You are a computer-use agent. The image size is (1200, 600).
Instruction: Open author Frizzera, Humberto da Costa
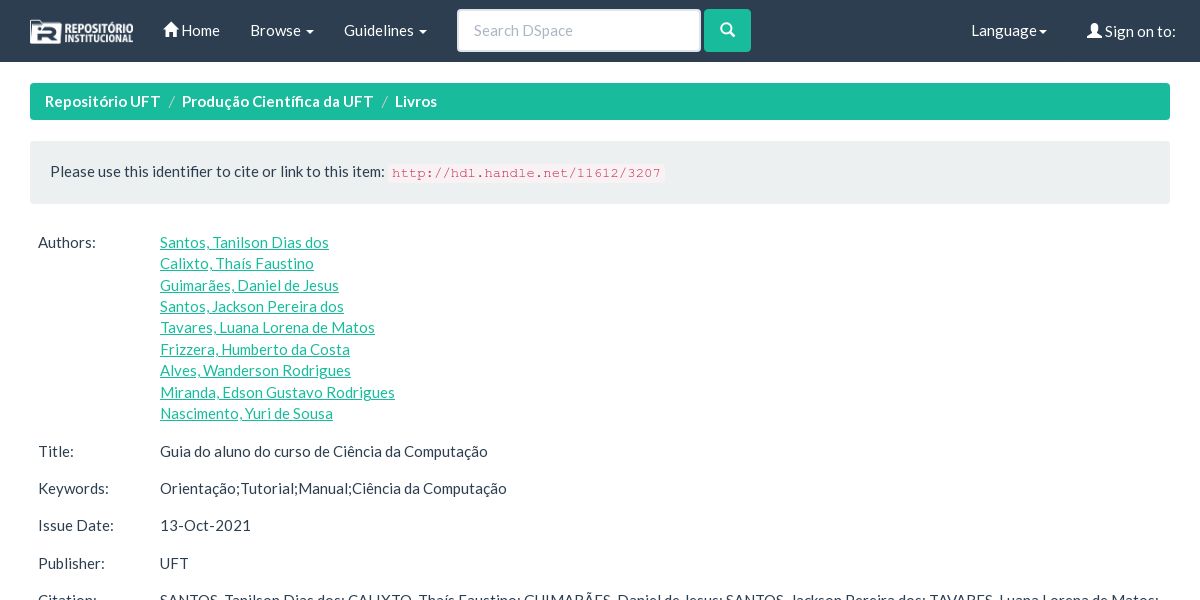[255, 349]
